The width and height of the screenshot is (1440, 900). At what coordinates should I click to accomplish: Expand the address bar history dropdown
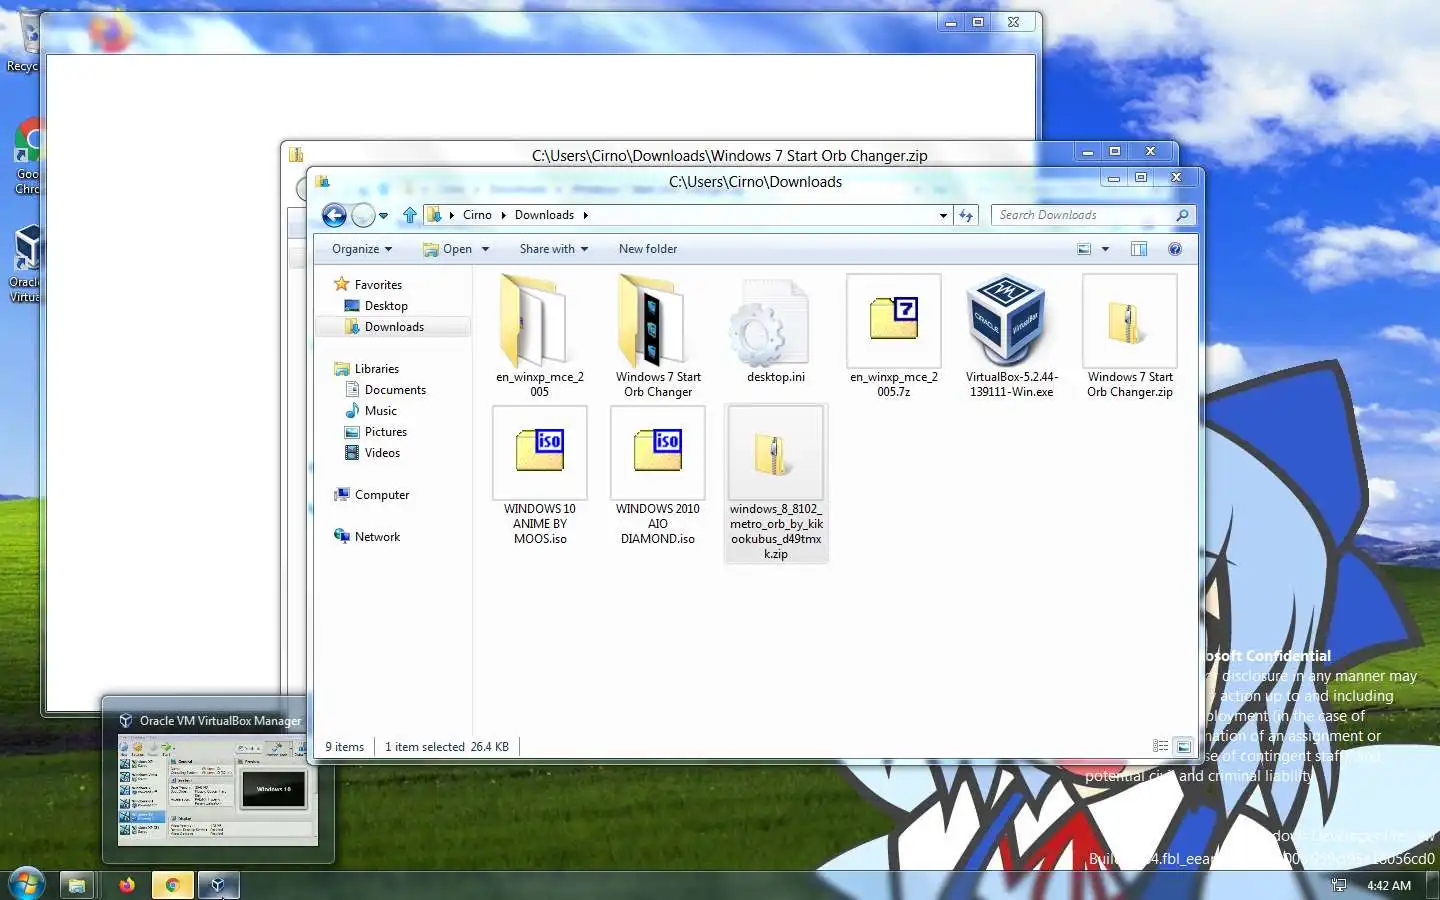click(x=943, y=215)
